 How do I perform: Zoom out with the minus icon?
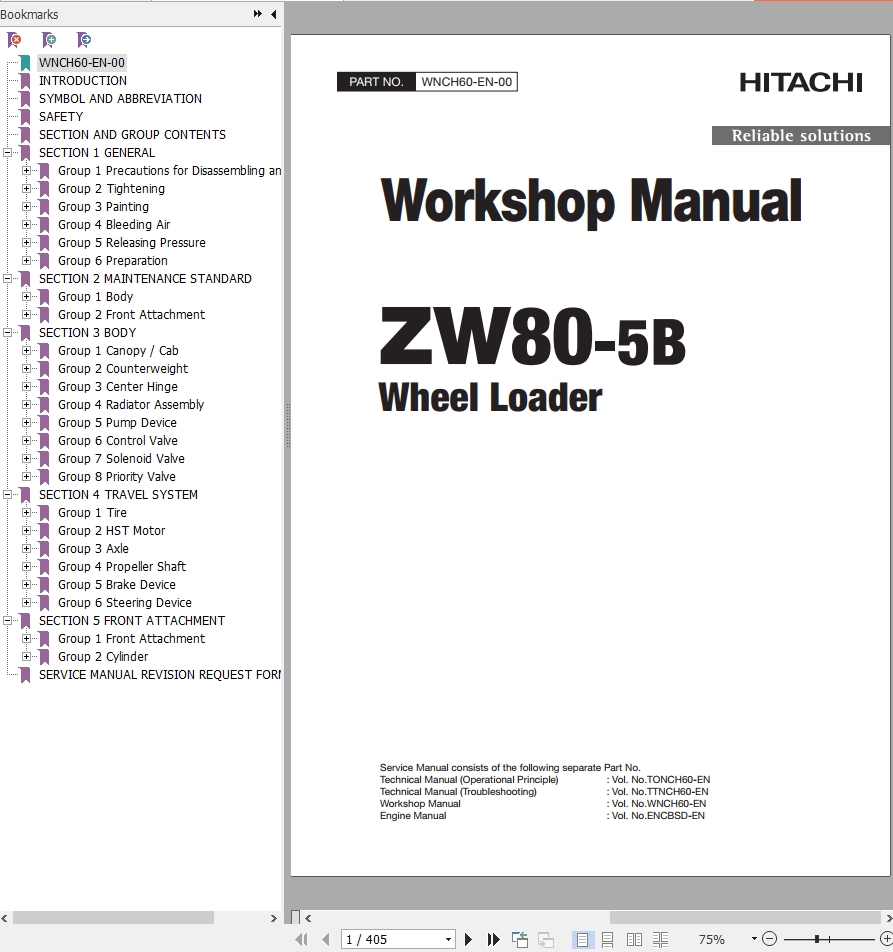(x=769, y=939)
